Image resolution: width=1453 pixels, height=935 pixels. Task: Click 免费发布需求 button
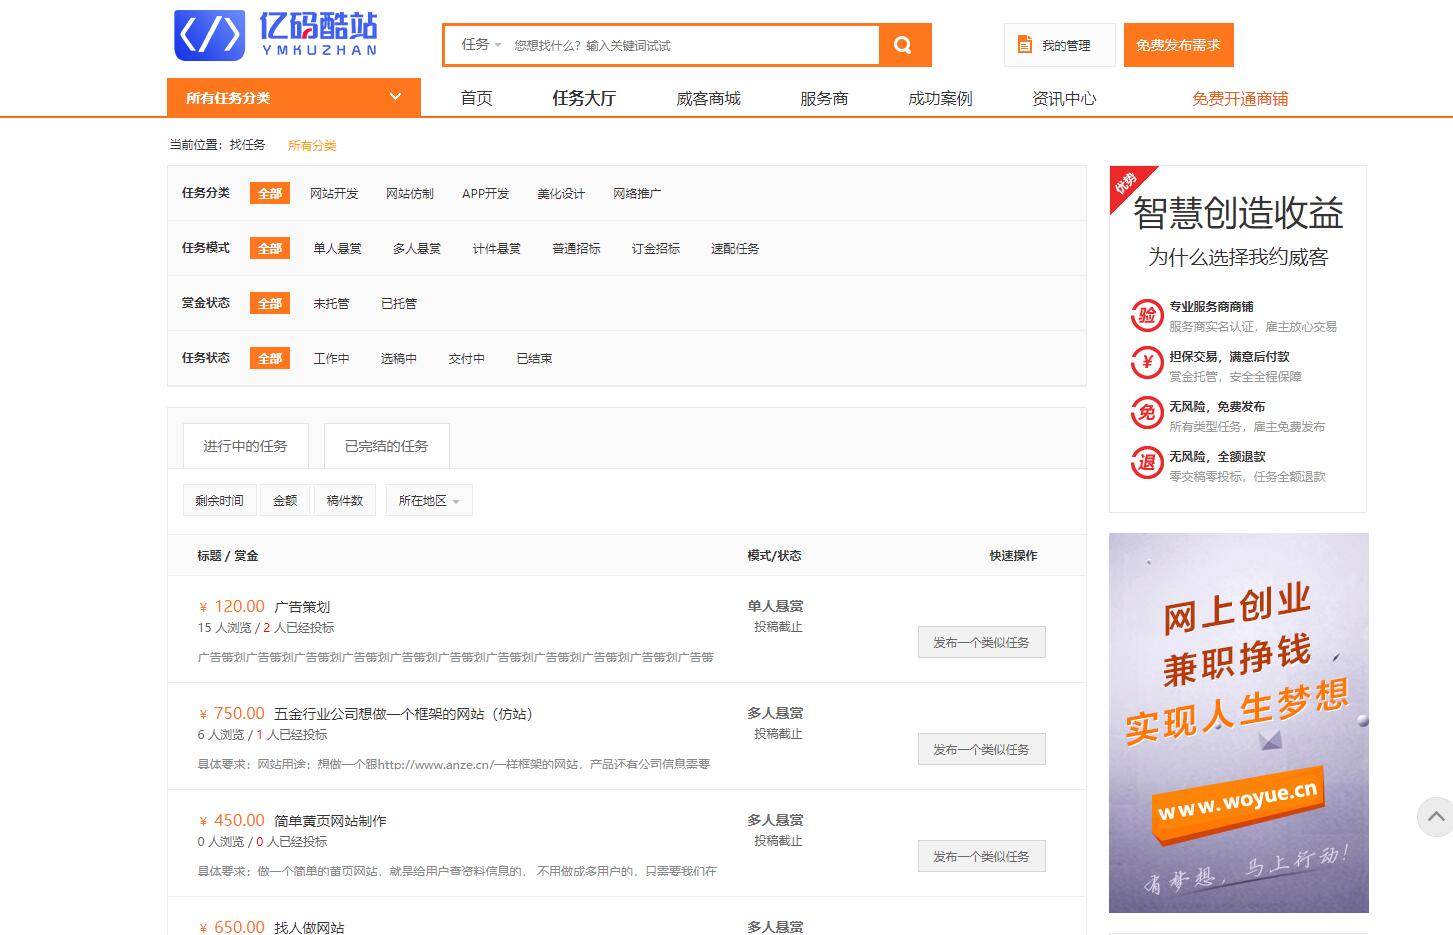1178,45
